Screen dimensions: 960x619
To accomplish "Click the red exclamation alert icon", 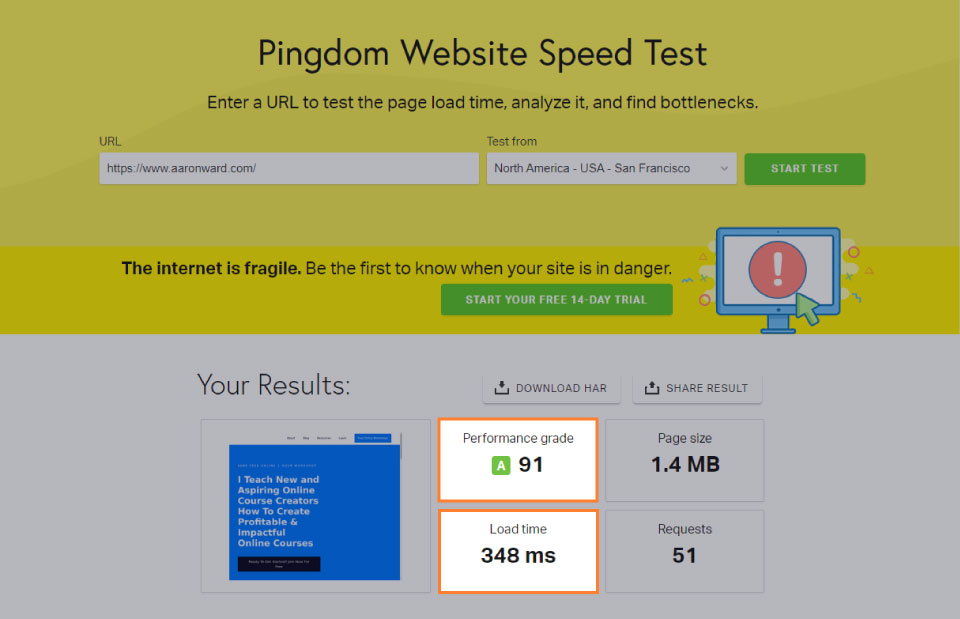I will [777, 269].
